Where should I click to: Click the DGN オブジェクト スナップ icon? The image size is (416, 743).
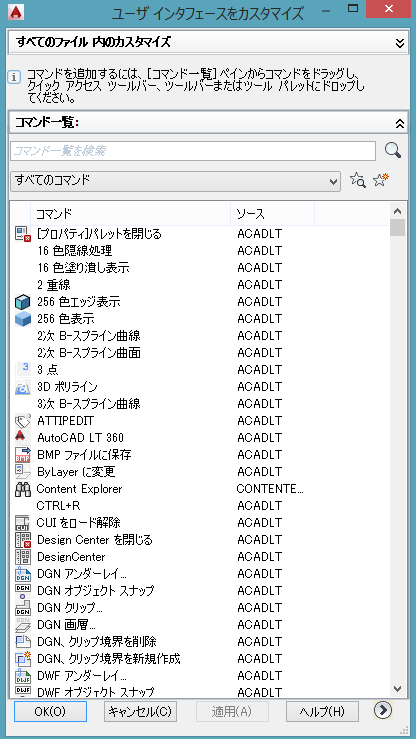coord(23,591)
